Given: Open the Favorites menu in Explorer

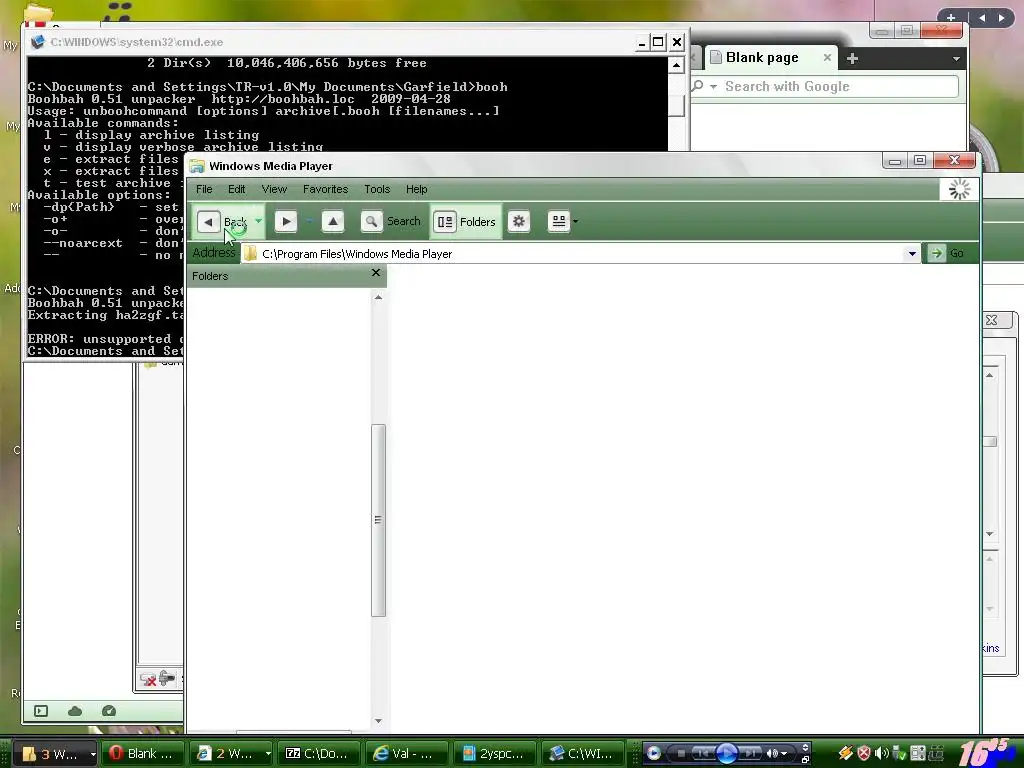Looking at the screenshot, I should (x=325, y=189).
